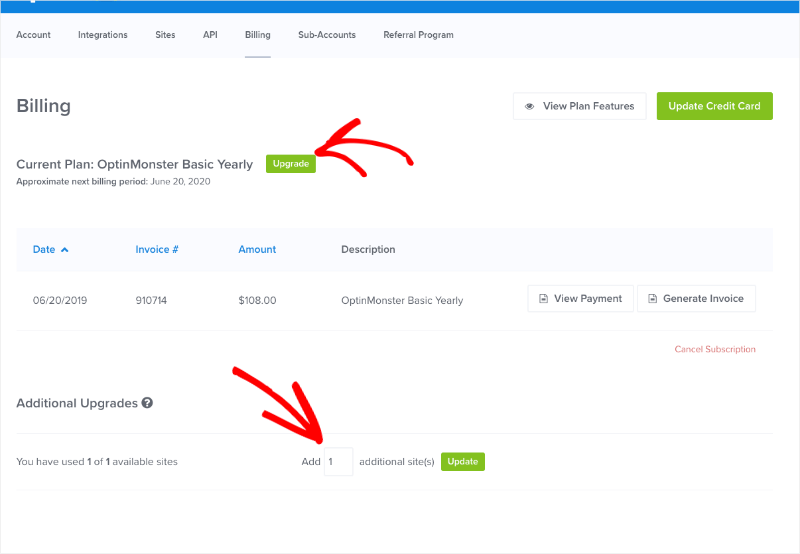Click the eye icon on View Plan Features
Screen dimensions: 800x554
tap(530, 107)
